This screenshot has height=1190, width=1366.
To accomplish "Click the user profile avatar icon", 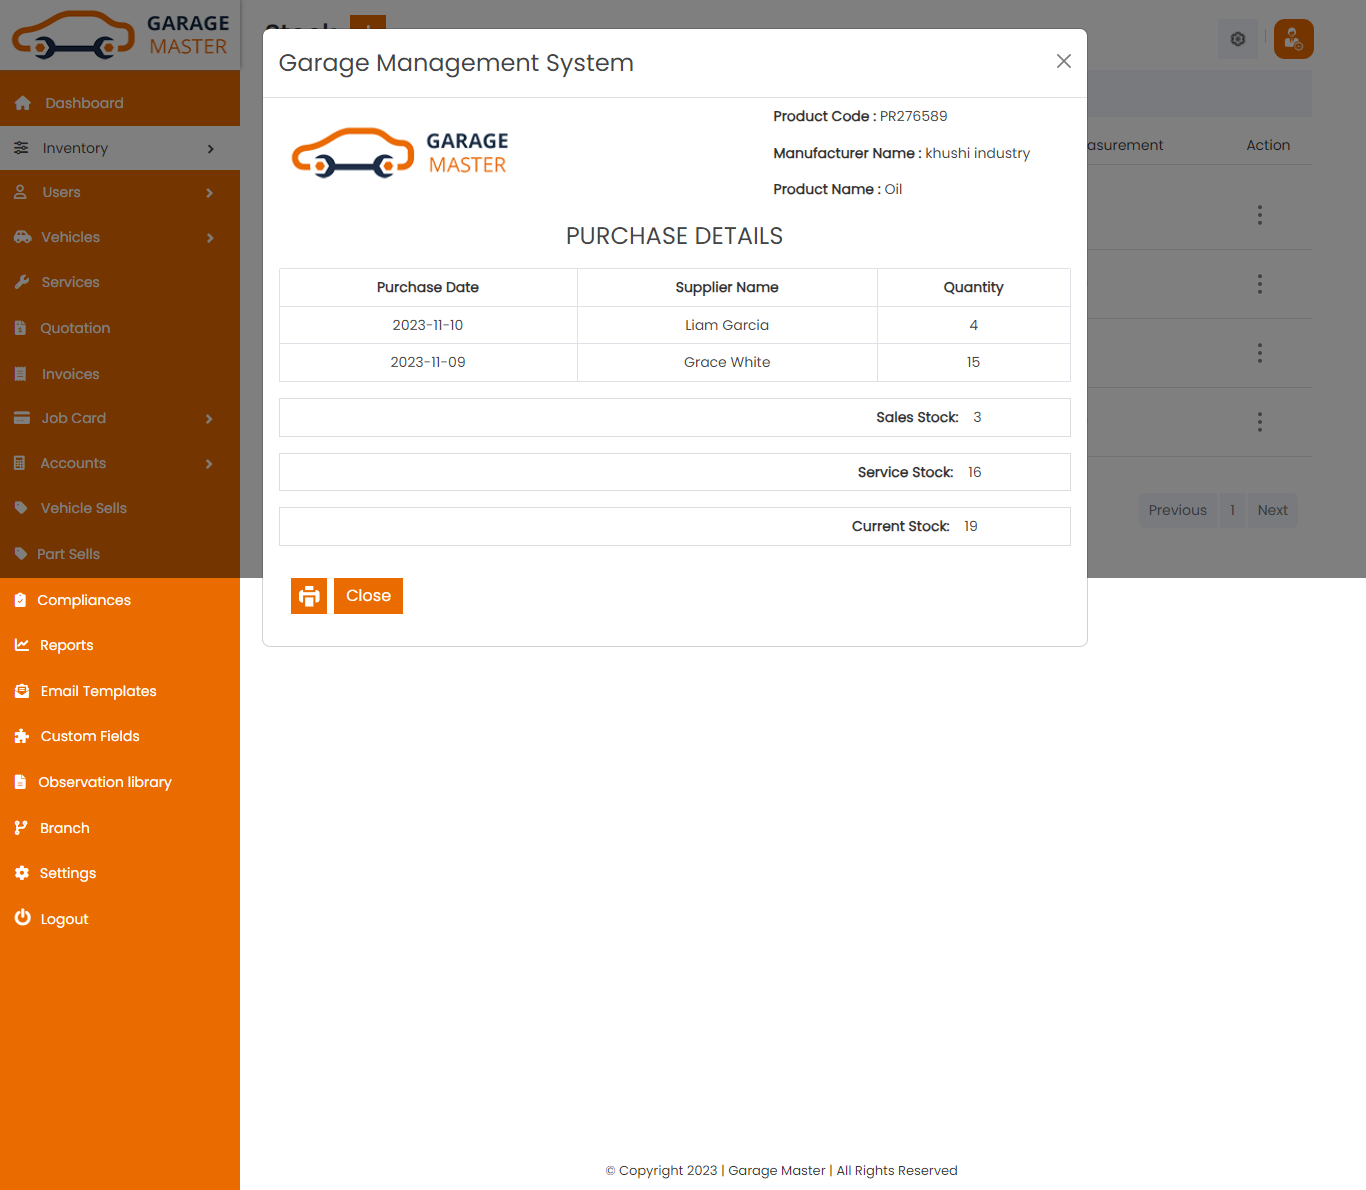I will [x=1293, y=39].
